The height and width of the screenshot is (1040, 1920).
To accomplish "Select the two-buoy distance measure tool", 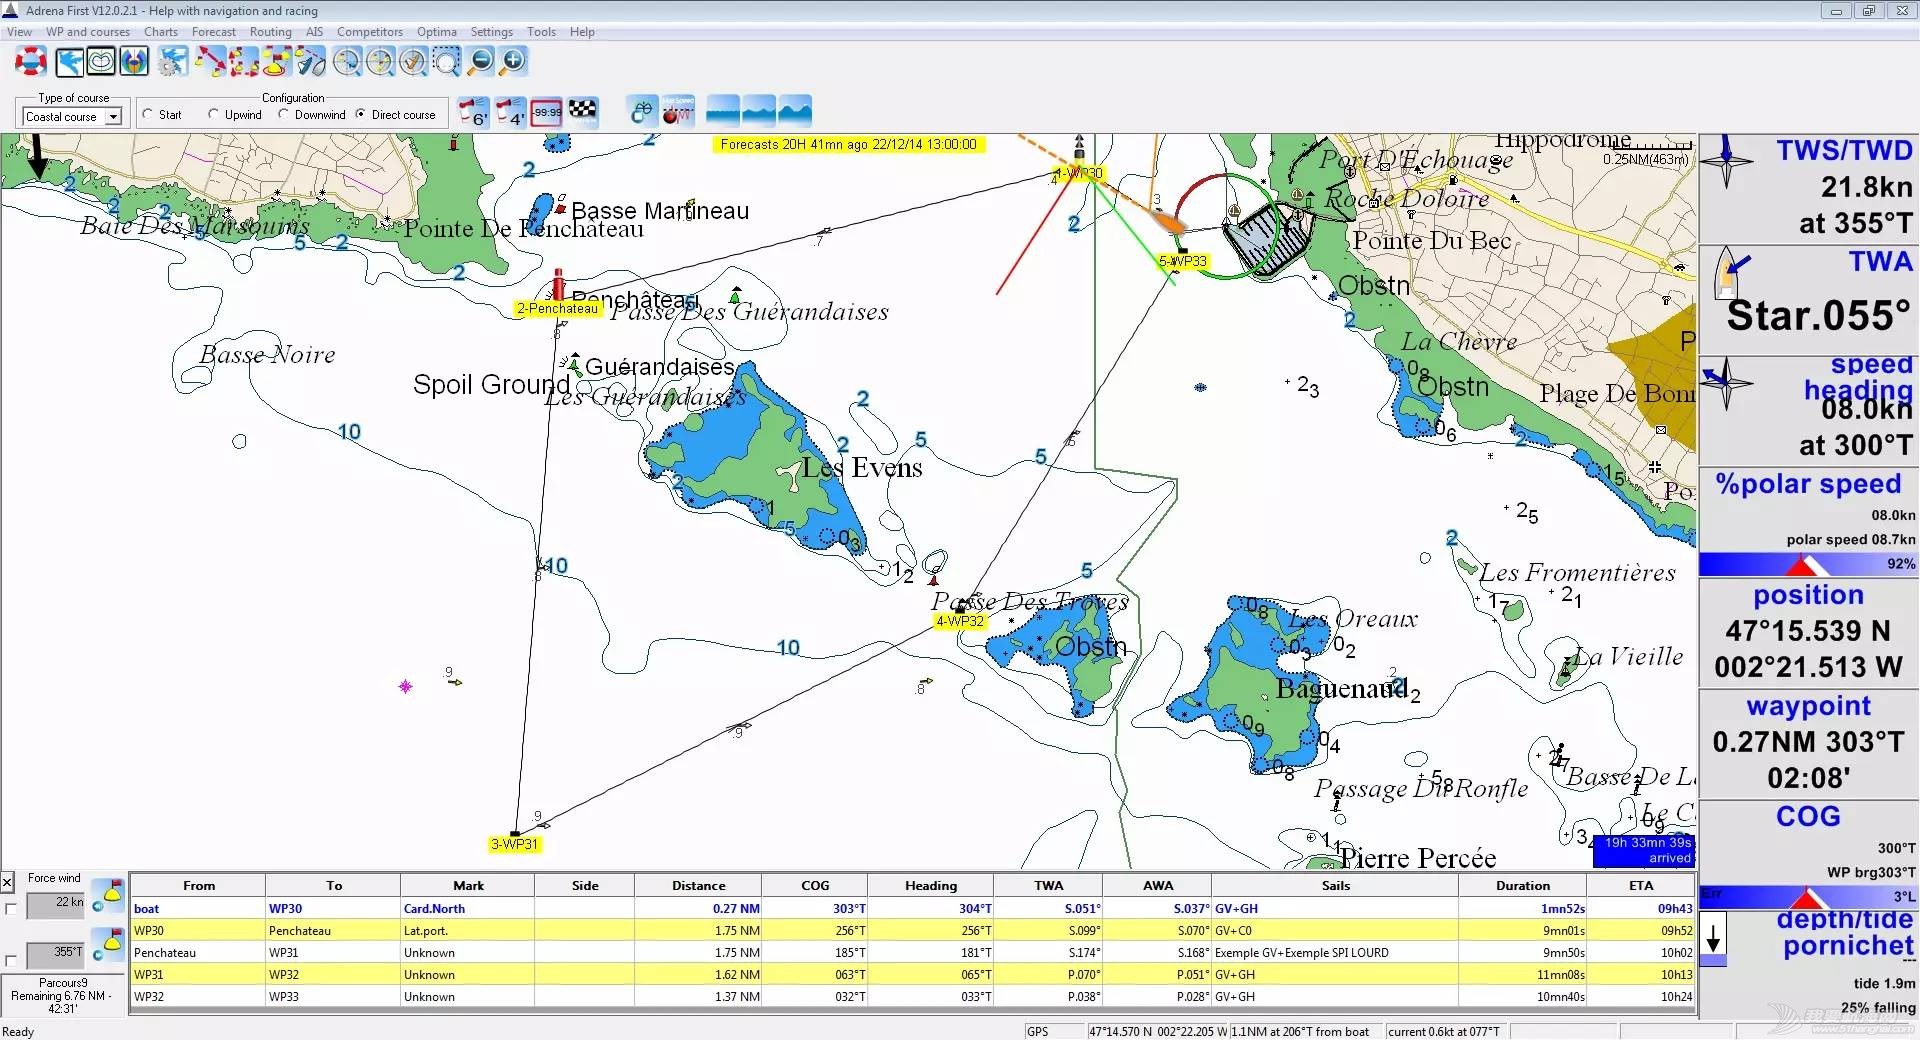I will click(x=210, y=62).
